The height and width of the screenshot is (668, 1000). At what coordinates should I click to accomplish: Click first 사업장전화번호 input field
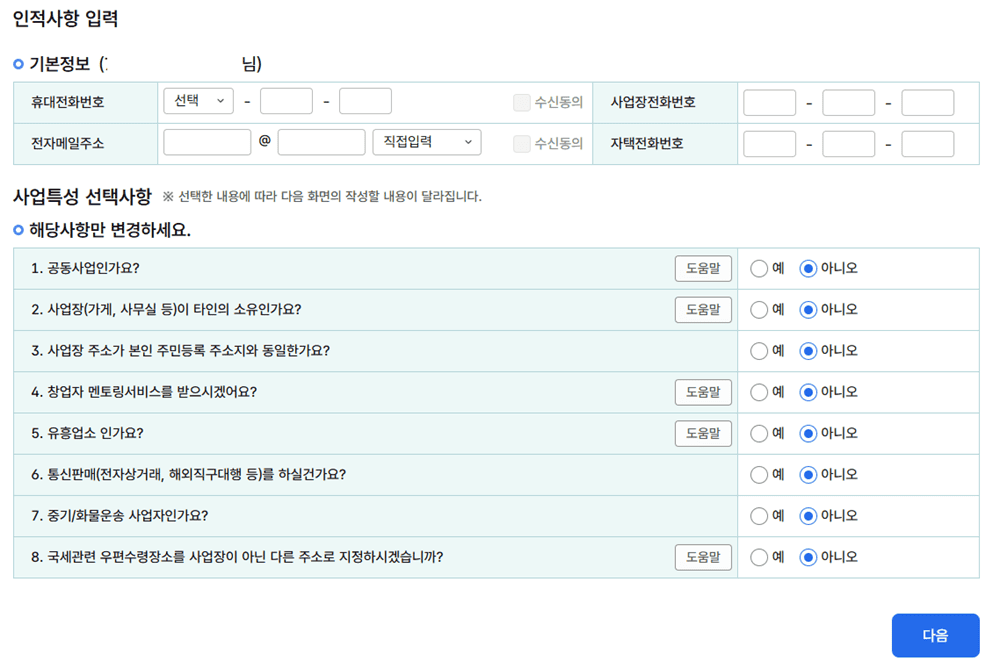tap(770, 102)
